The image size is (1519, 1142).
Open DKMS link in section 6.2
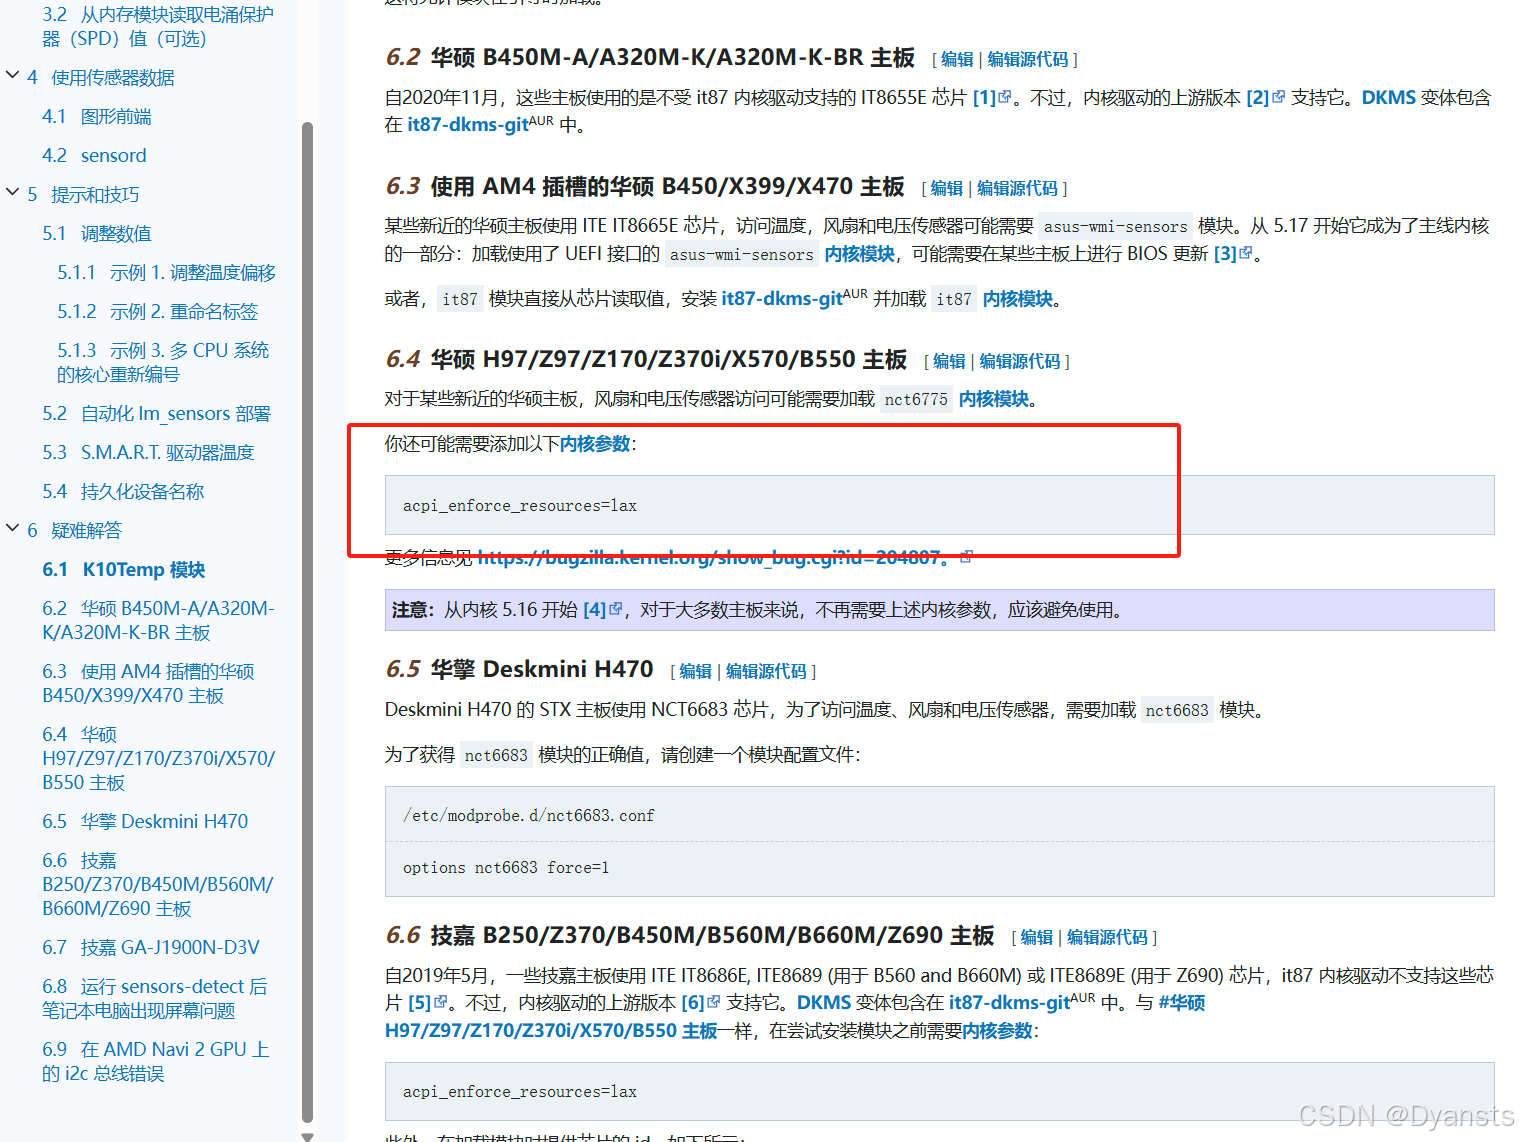coord(1389,98)
